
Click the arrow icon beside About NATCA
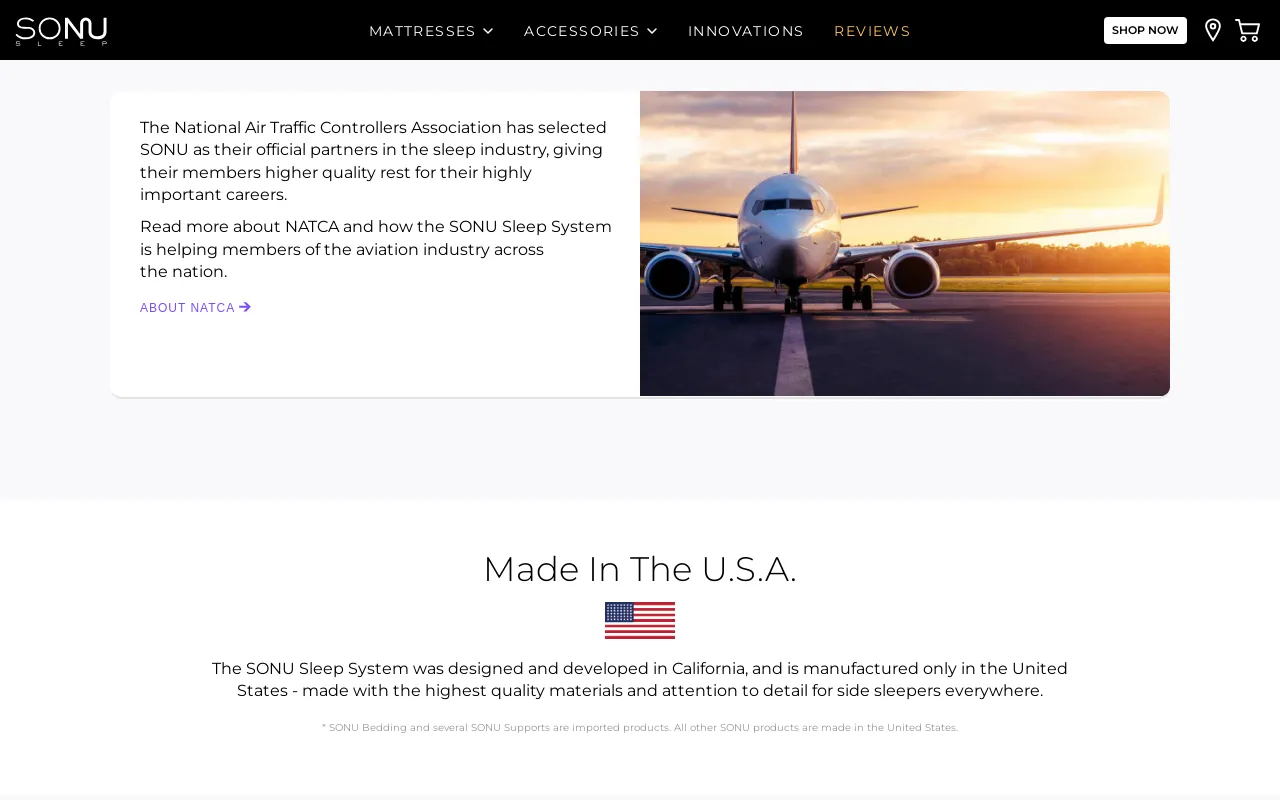point(245,307)
